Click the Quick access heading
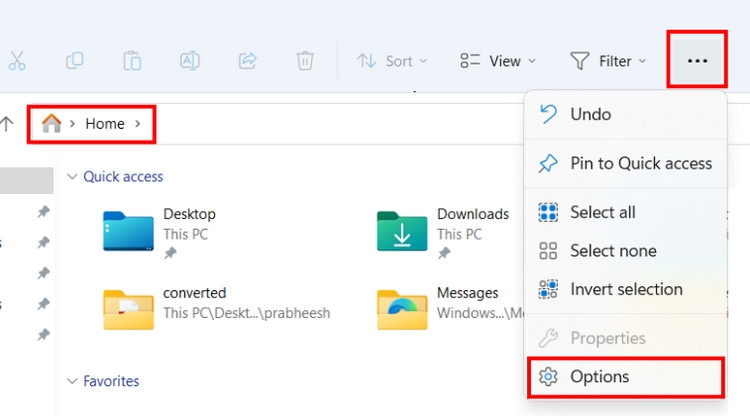 pyautogui.click(x=123, y=176)
